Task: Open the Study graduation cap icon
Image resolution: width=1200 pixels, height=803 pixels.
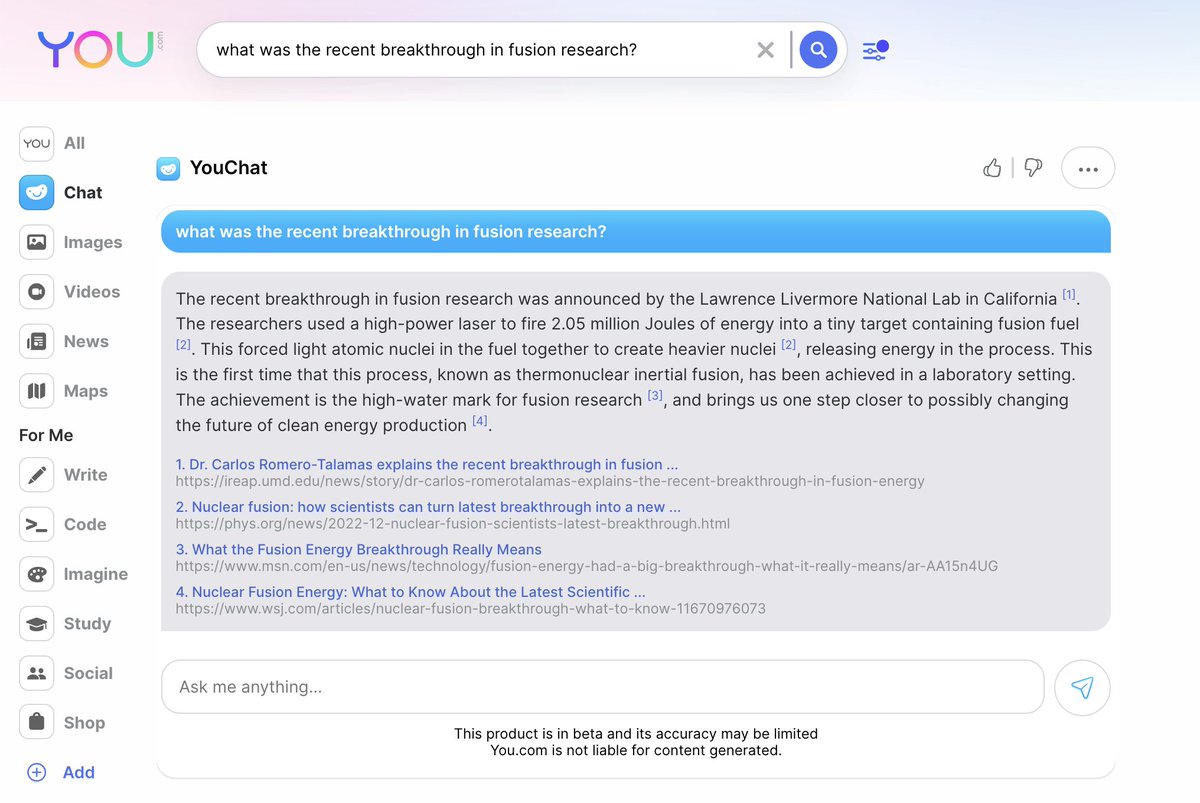Action: point(36,624)
